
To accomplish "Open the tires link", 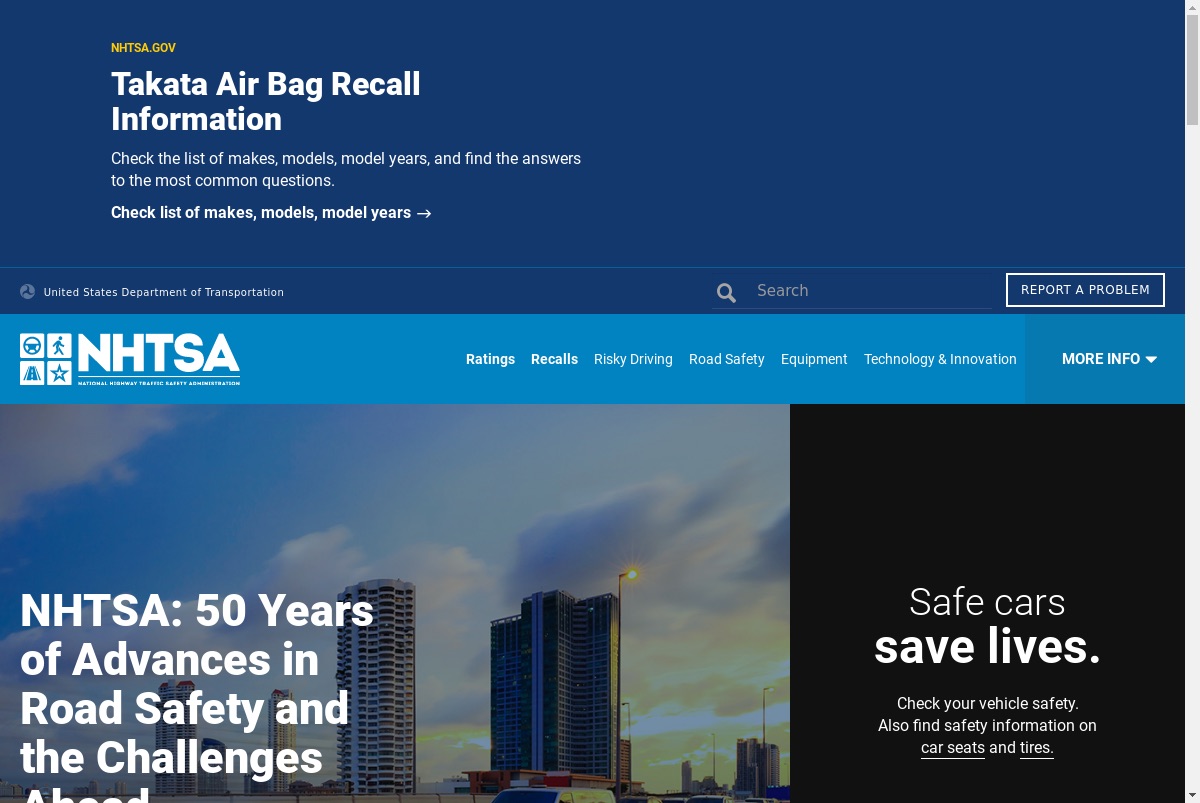I will pos(1037,748).
